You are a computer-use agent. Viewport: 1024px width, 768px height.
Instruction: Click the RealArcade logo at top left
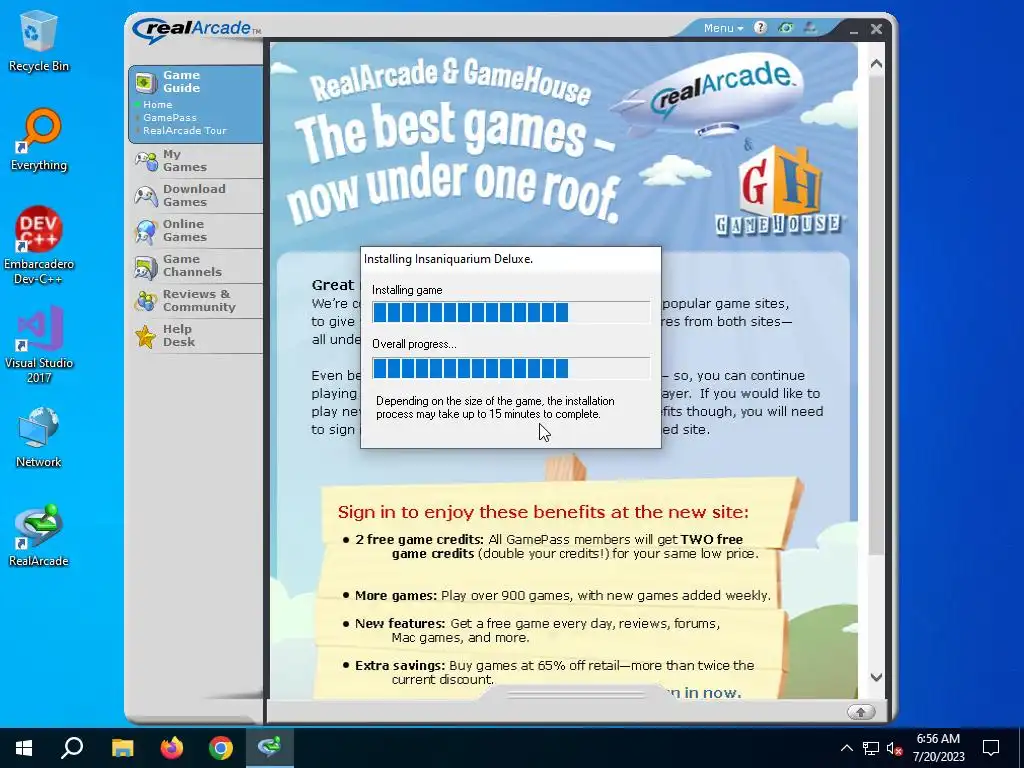click(196, 29)
